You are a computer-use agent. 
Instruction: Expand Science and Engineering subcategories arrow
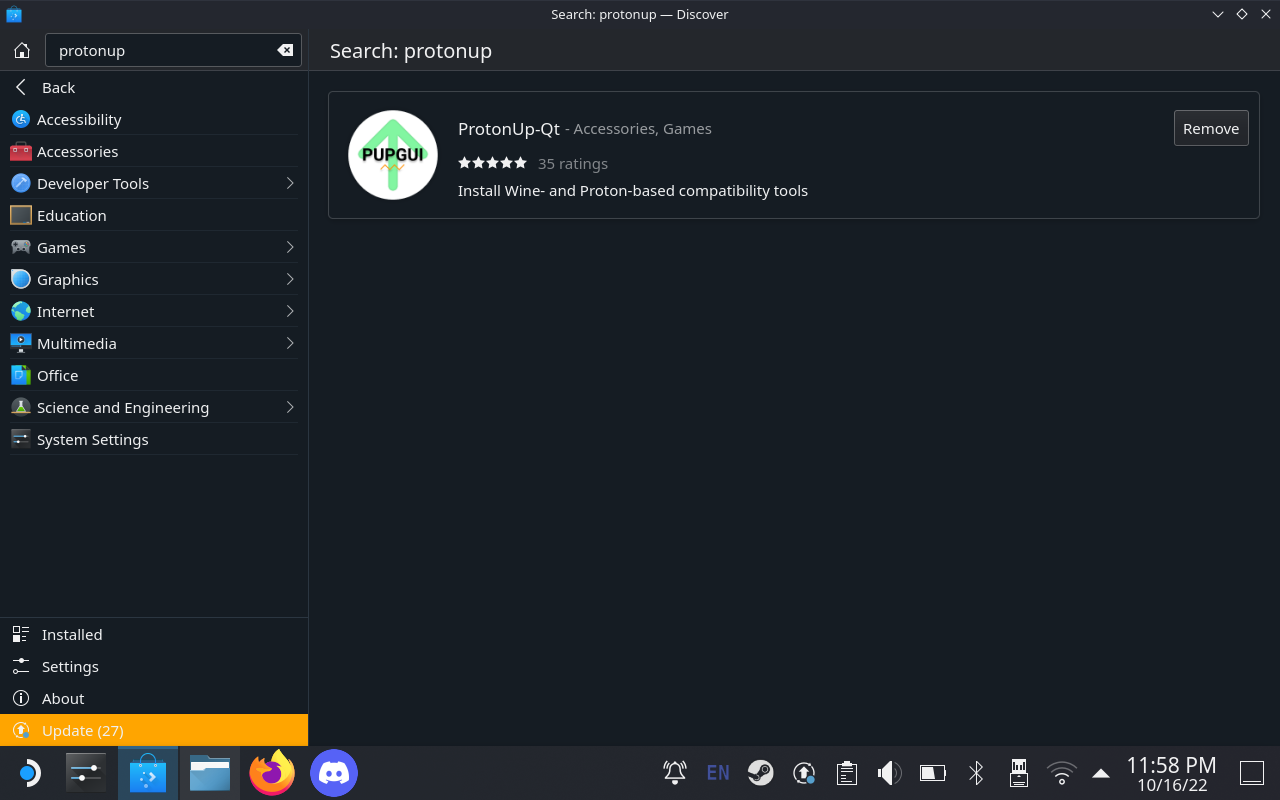290,407
